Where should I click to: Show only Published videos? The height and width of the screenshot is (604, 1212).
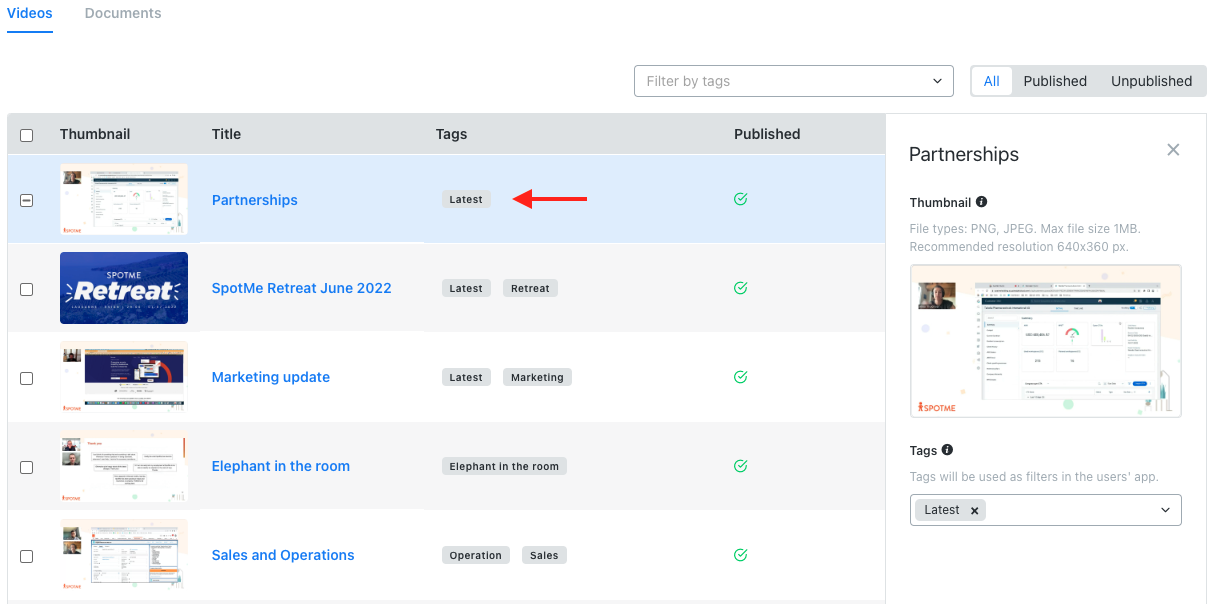tap(1055, 81)
